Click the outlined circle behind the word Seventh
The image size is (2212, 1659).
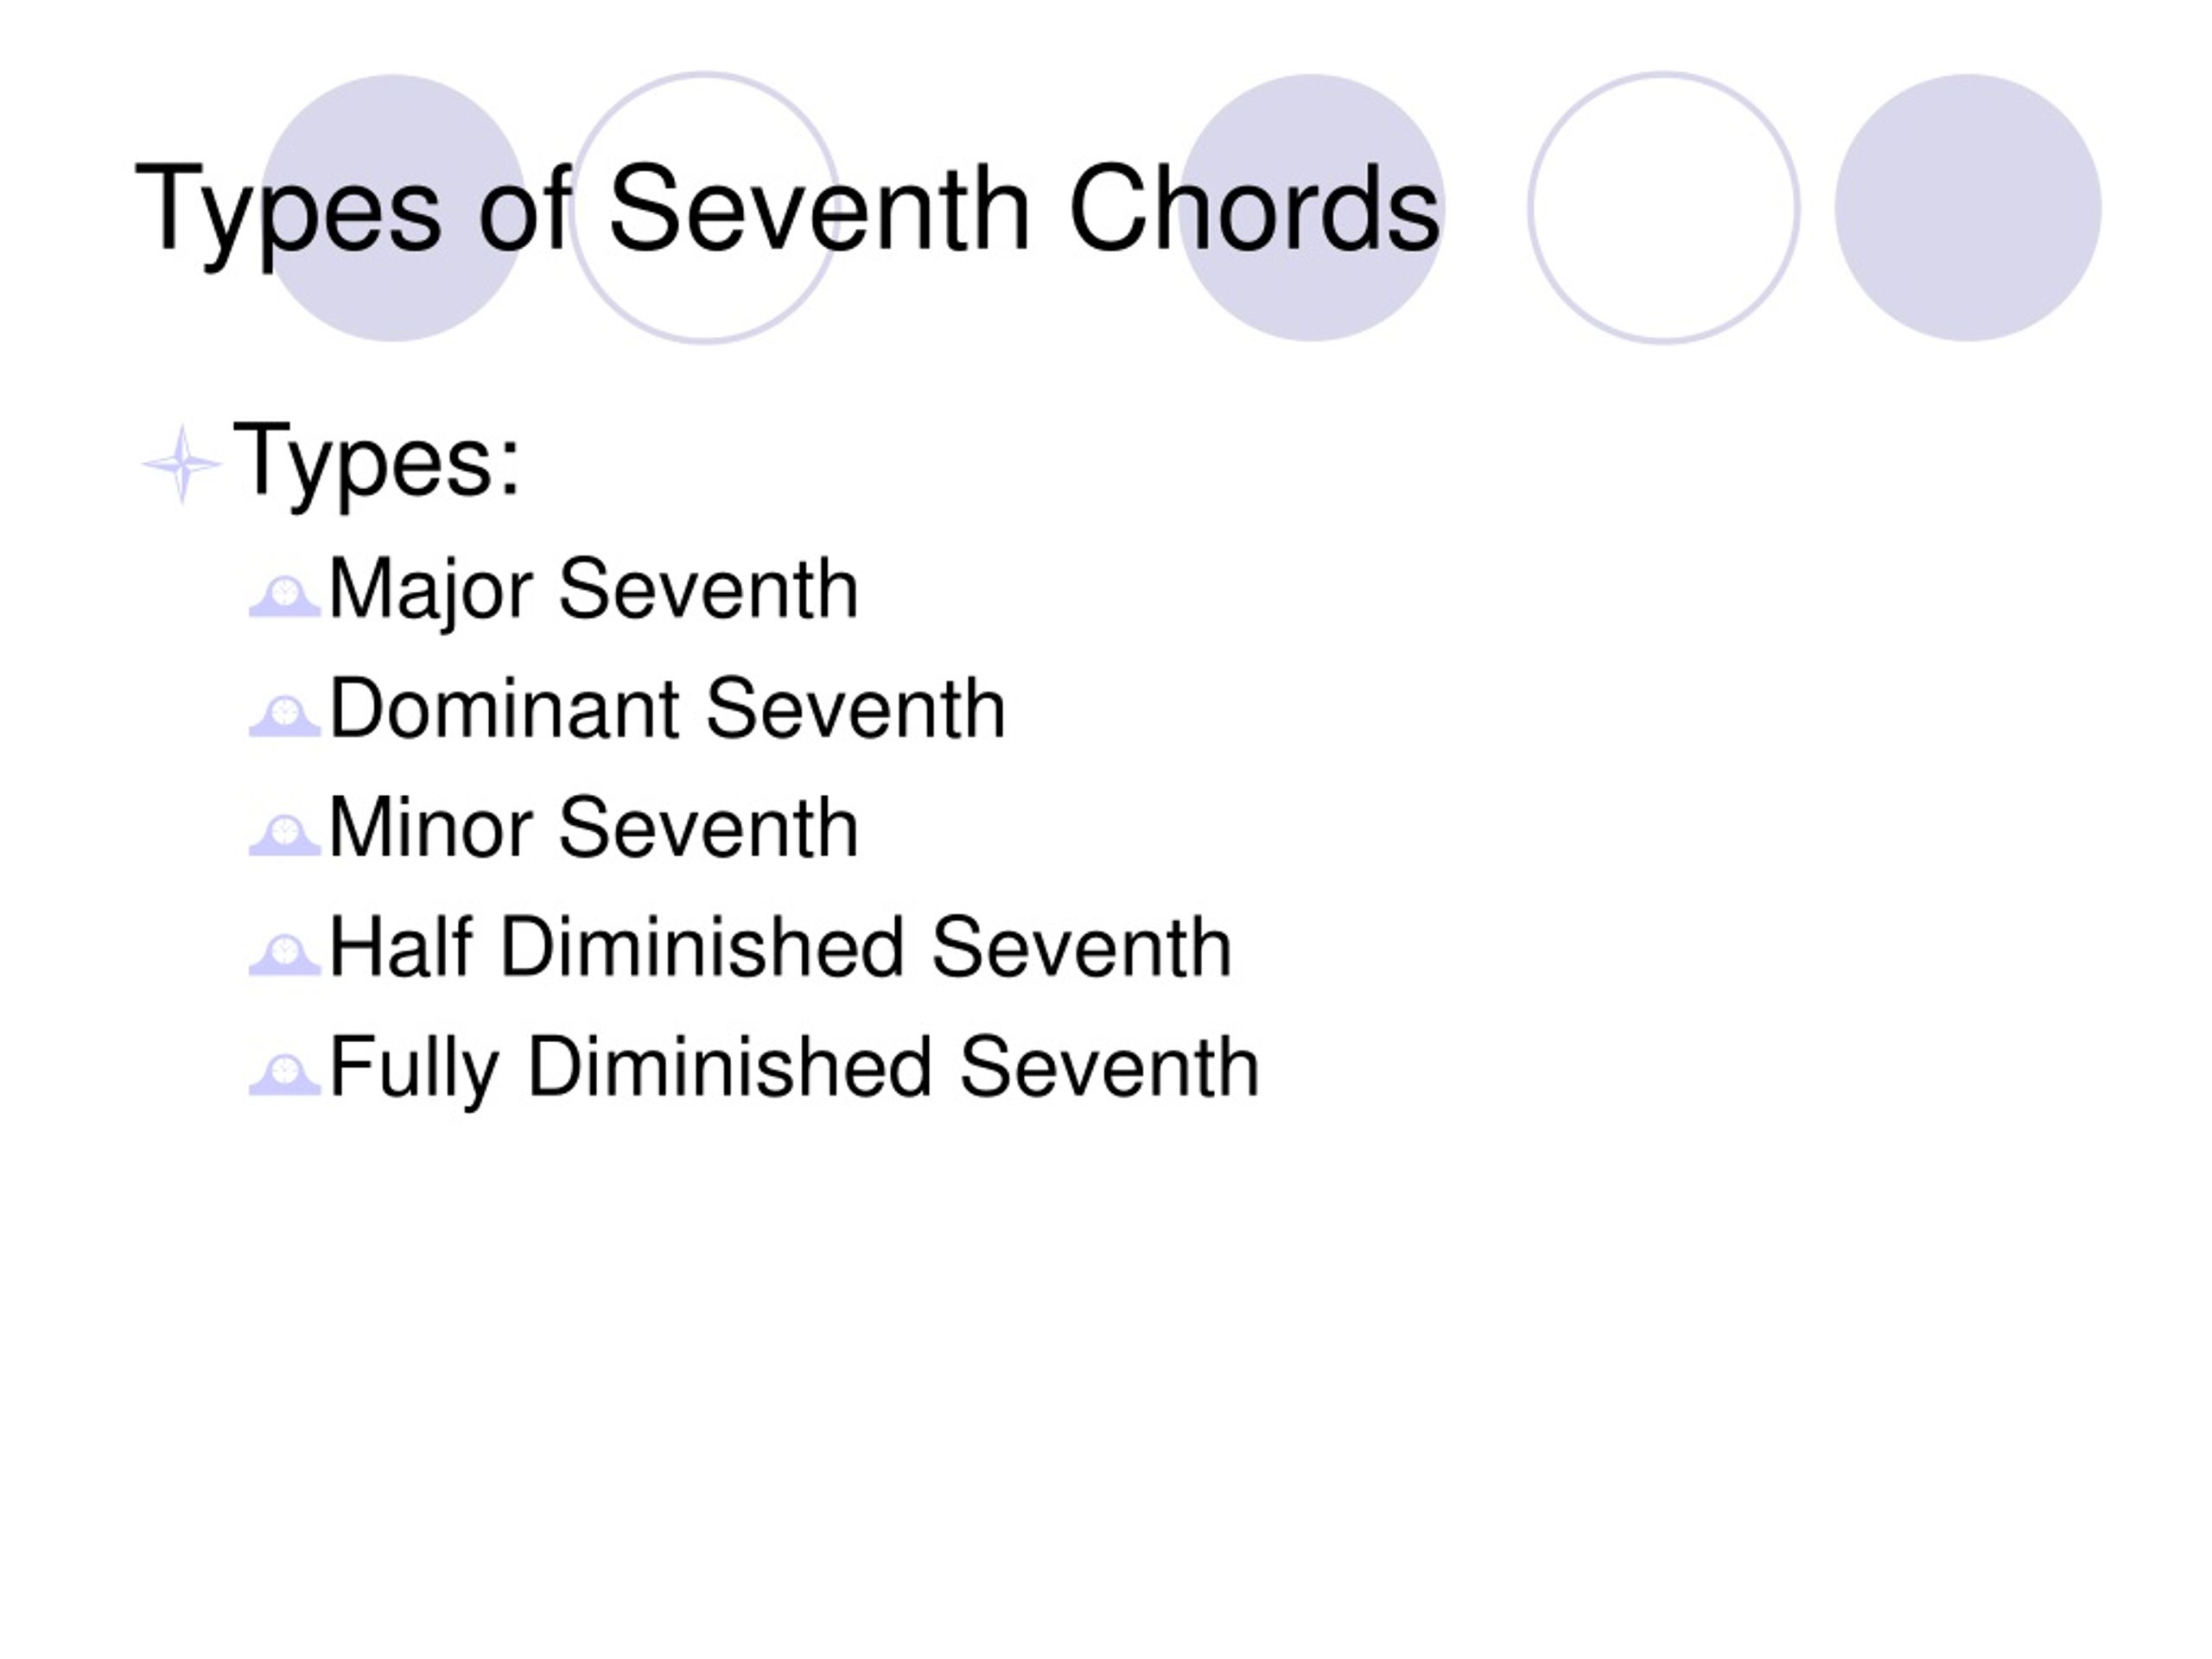pyautogui.click(x=704, y=208)
